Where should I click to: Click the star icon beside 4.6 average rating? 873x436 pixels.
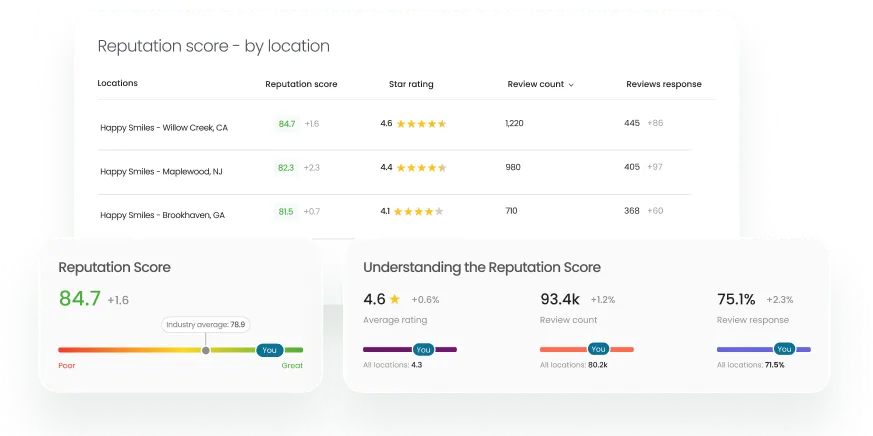point(394,299)
